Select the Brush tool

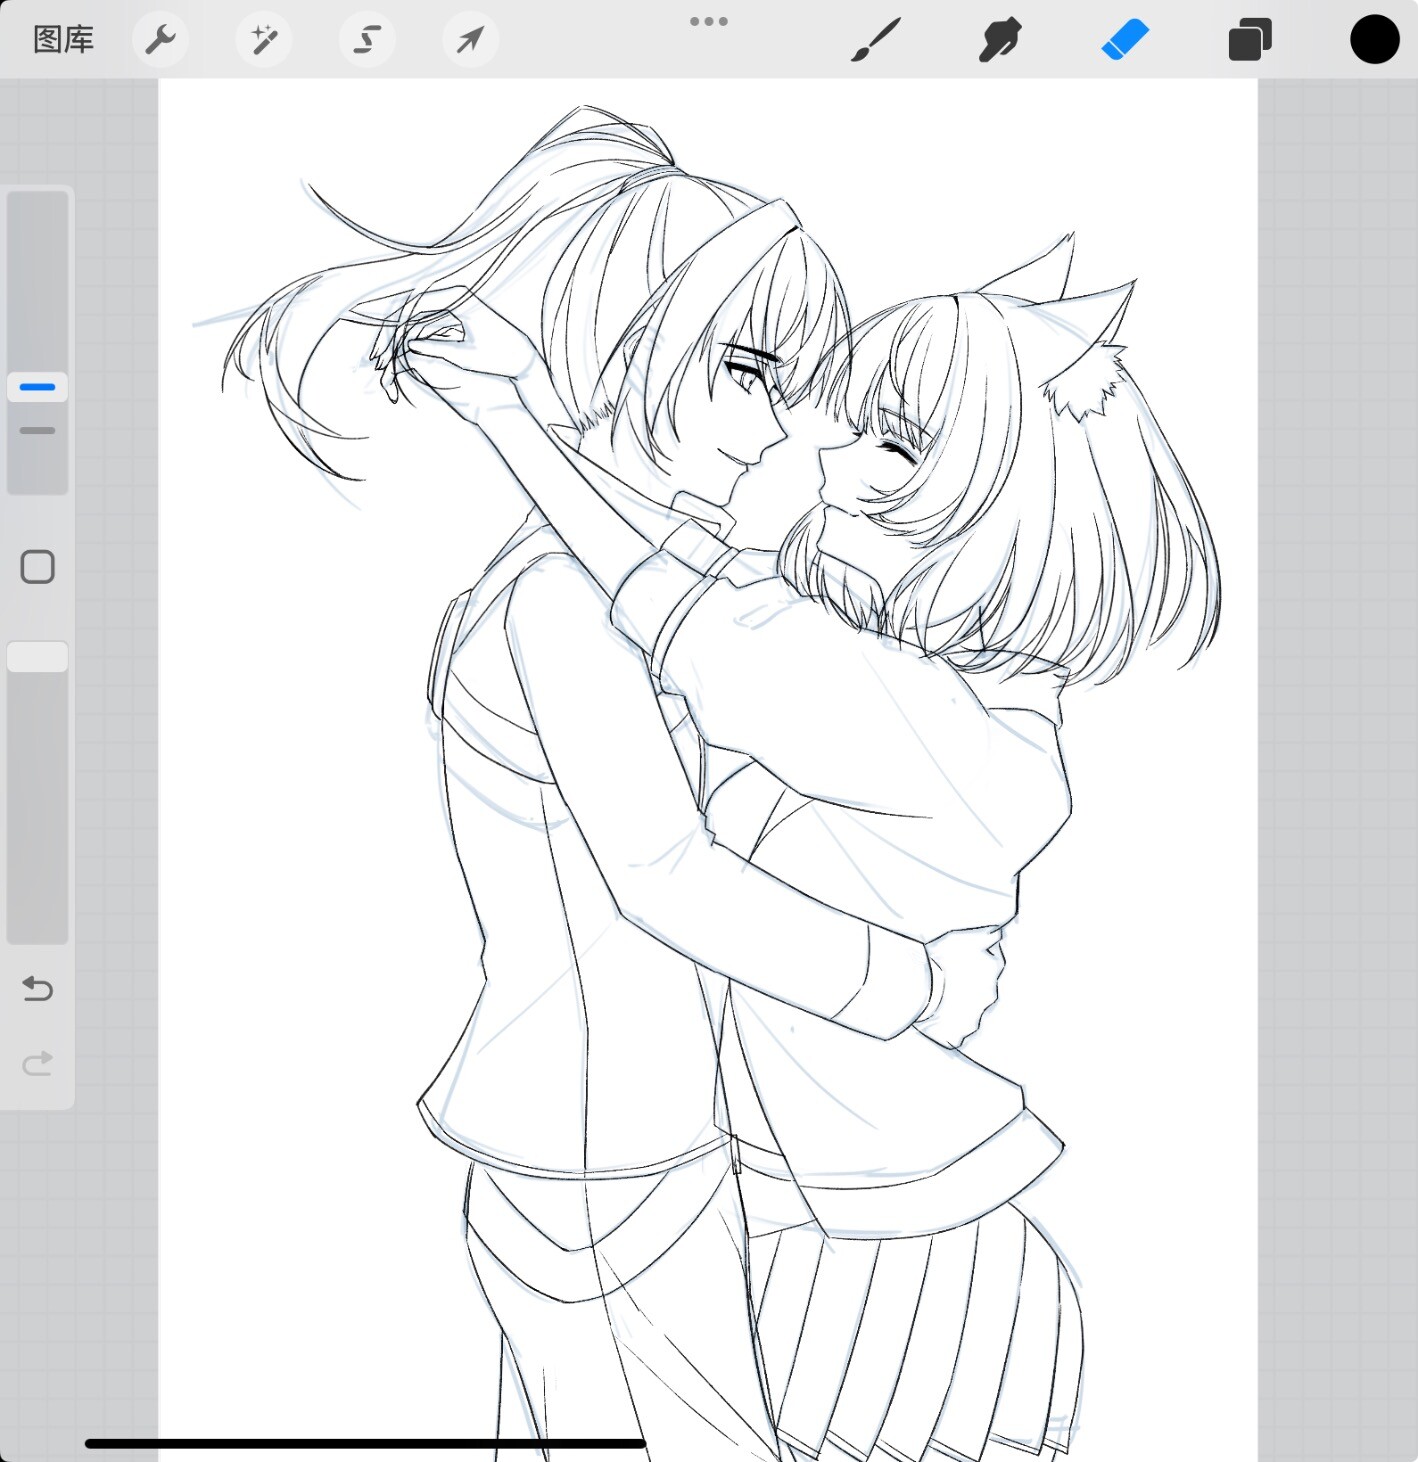[x=876, y=40]
